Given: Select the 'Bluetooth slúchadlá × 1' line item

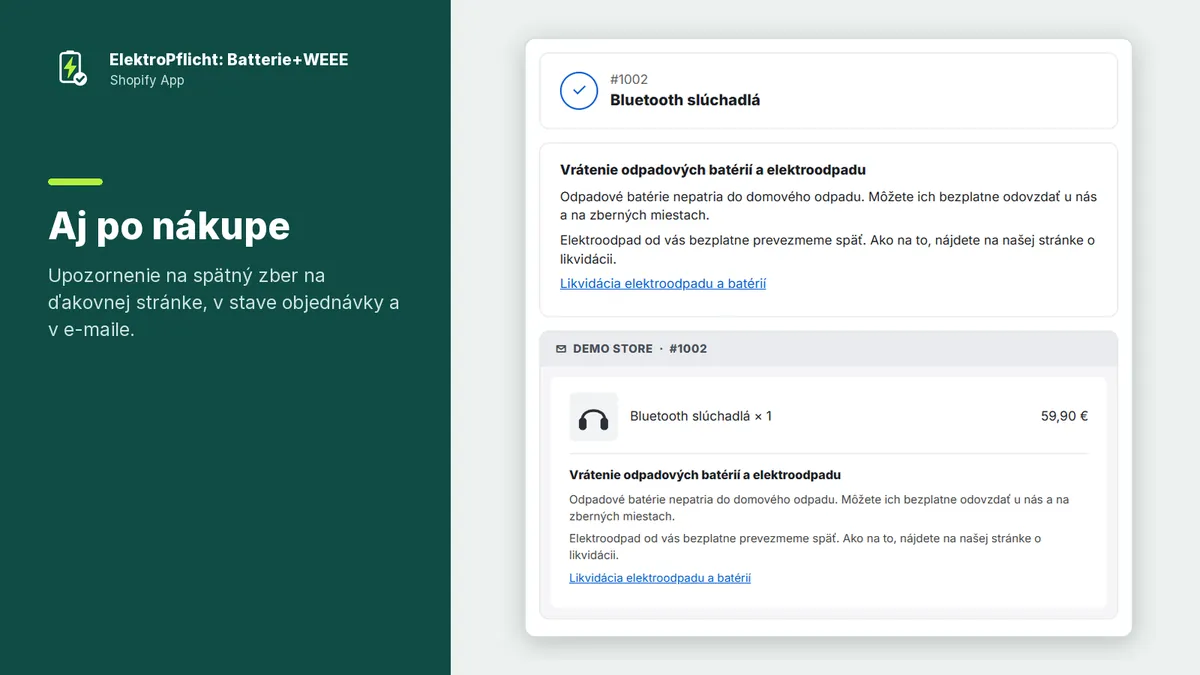Looking at the screenshot, I should (x=701, y=416).
